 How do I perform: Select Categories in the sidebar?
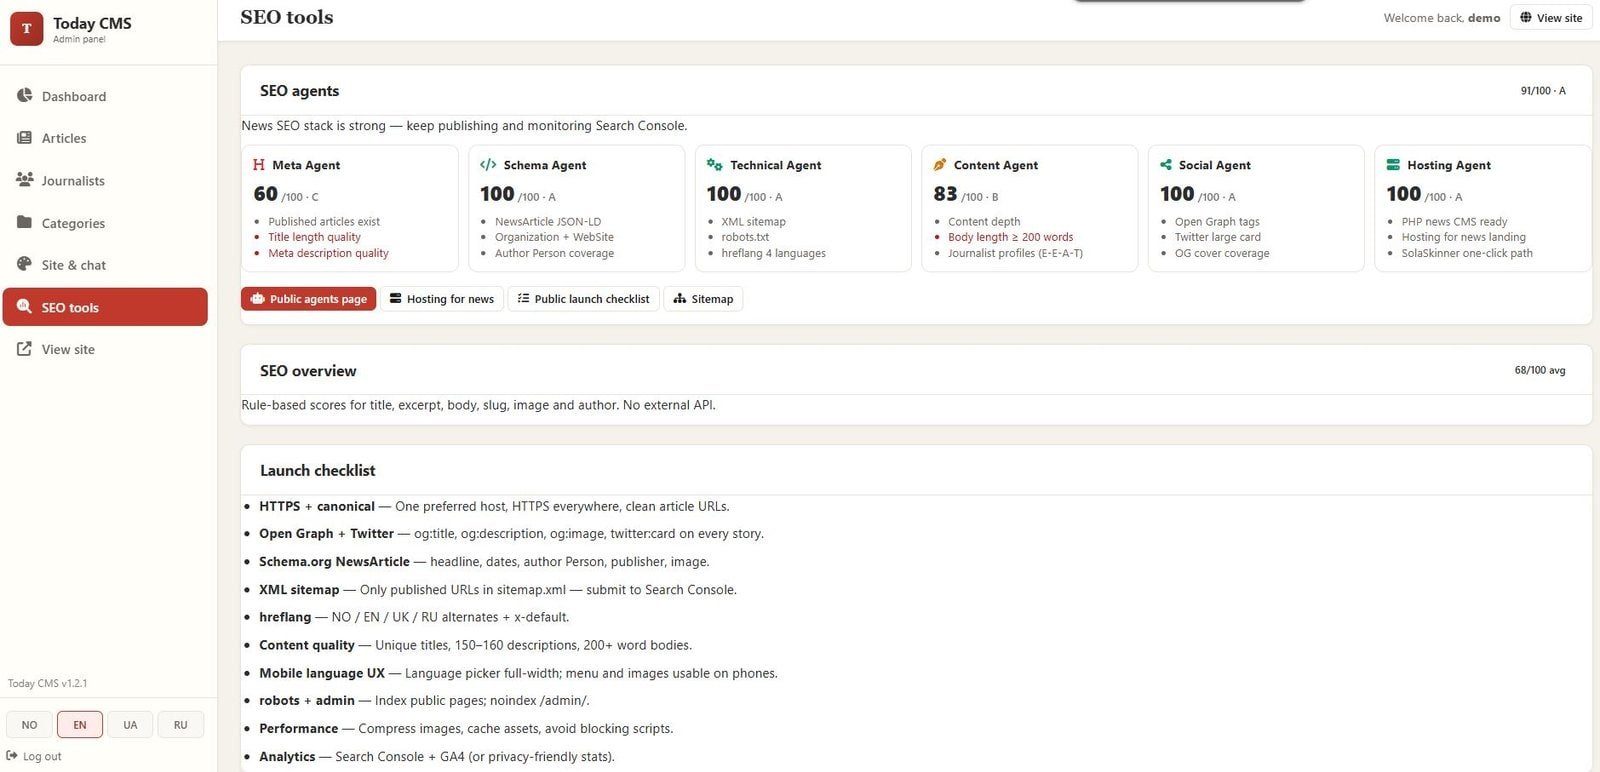pyautogui.click(x=105, y=222)
